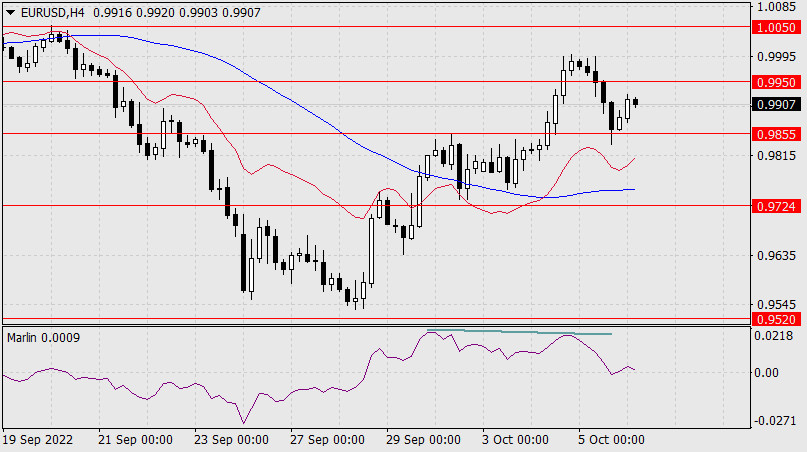Click the 3 Oct 00:00 time label

point(514,440)
